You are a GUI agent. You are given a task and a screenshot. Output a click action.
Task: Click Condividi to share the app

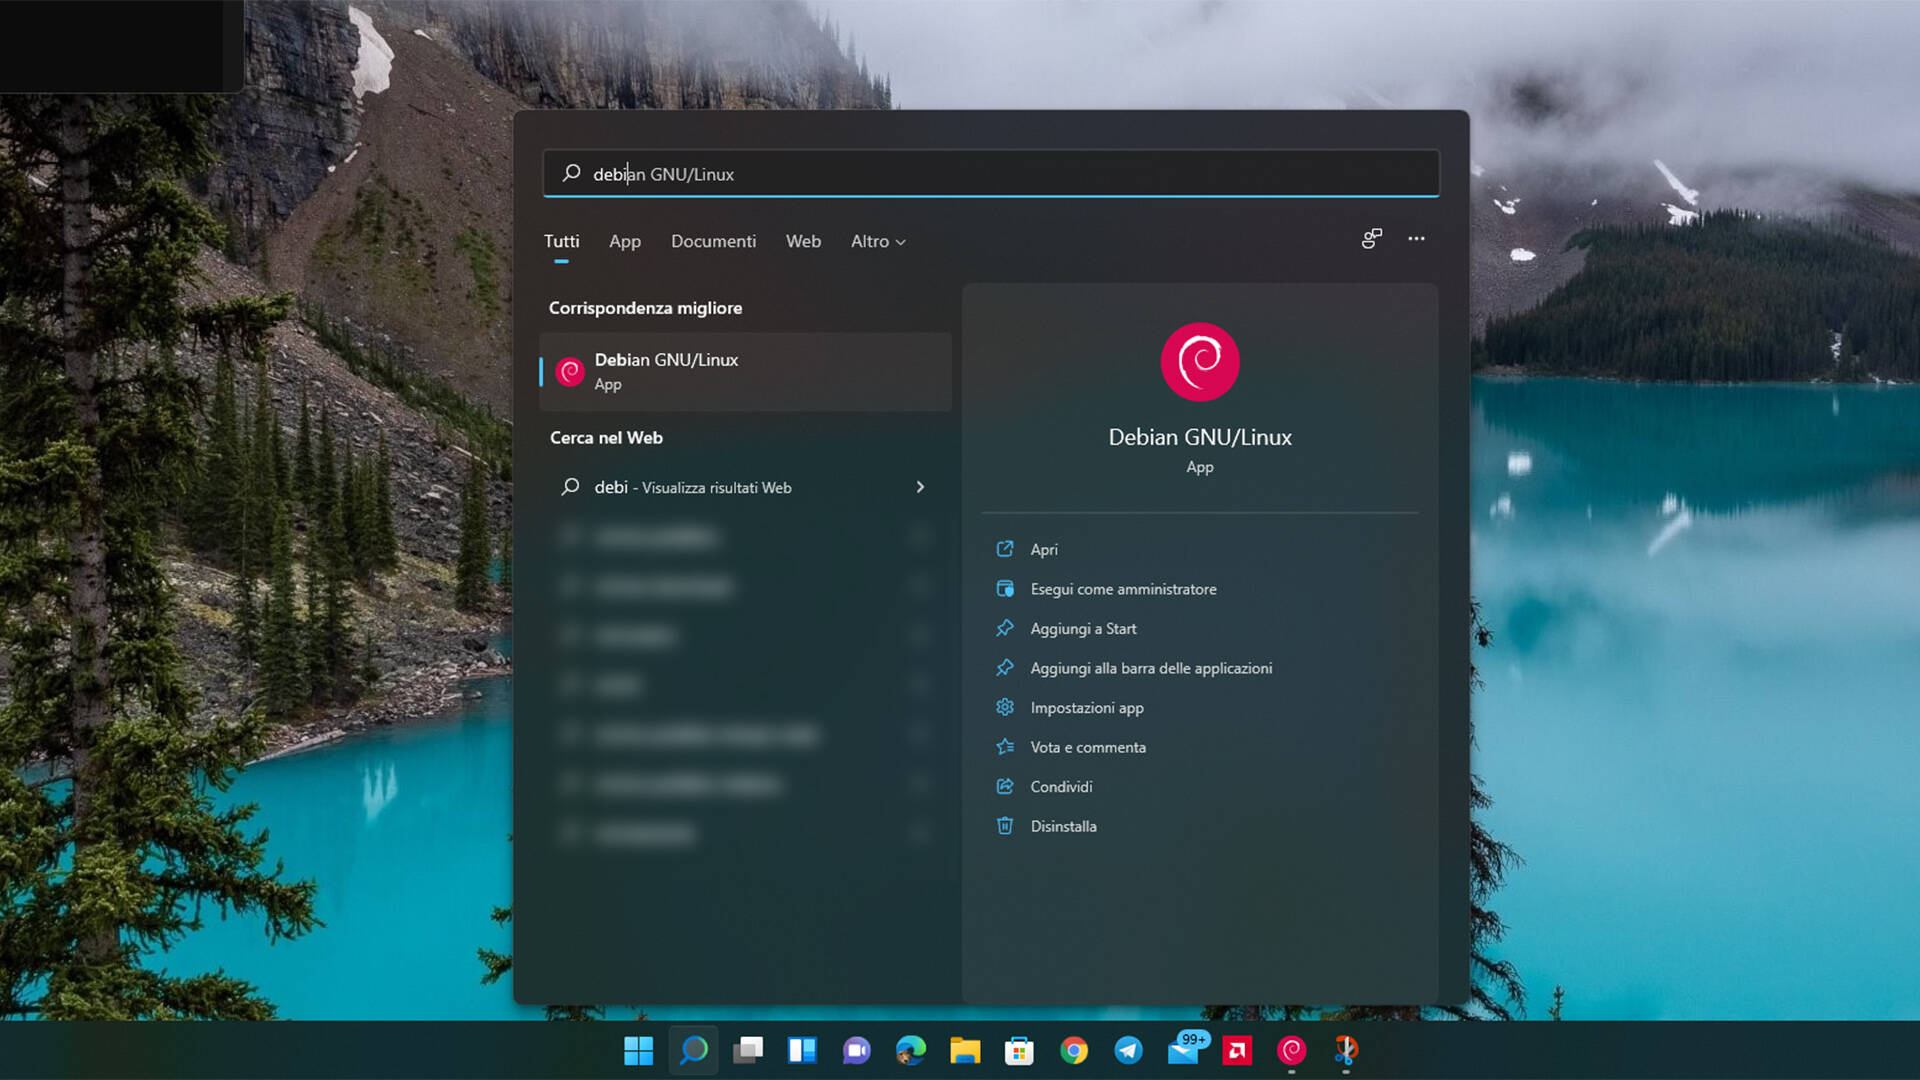pyautogui.click(x=1060, y=786)
